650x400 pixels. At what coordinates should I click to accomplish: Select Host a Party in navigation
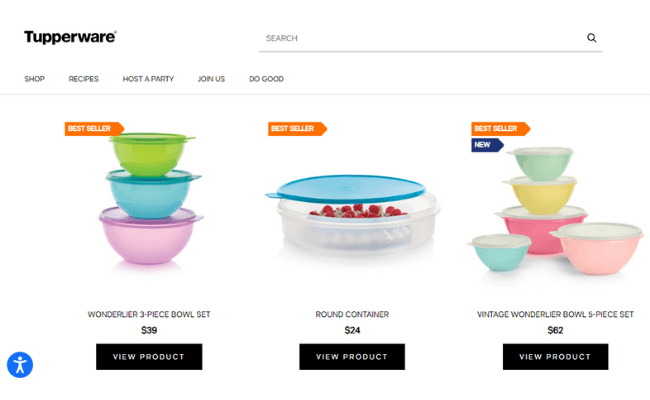148,79
